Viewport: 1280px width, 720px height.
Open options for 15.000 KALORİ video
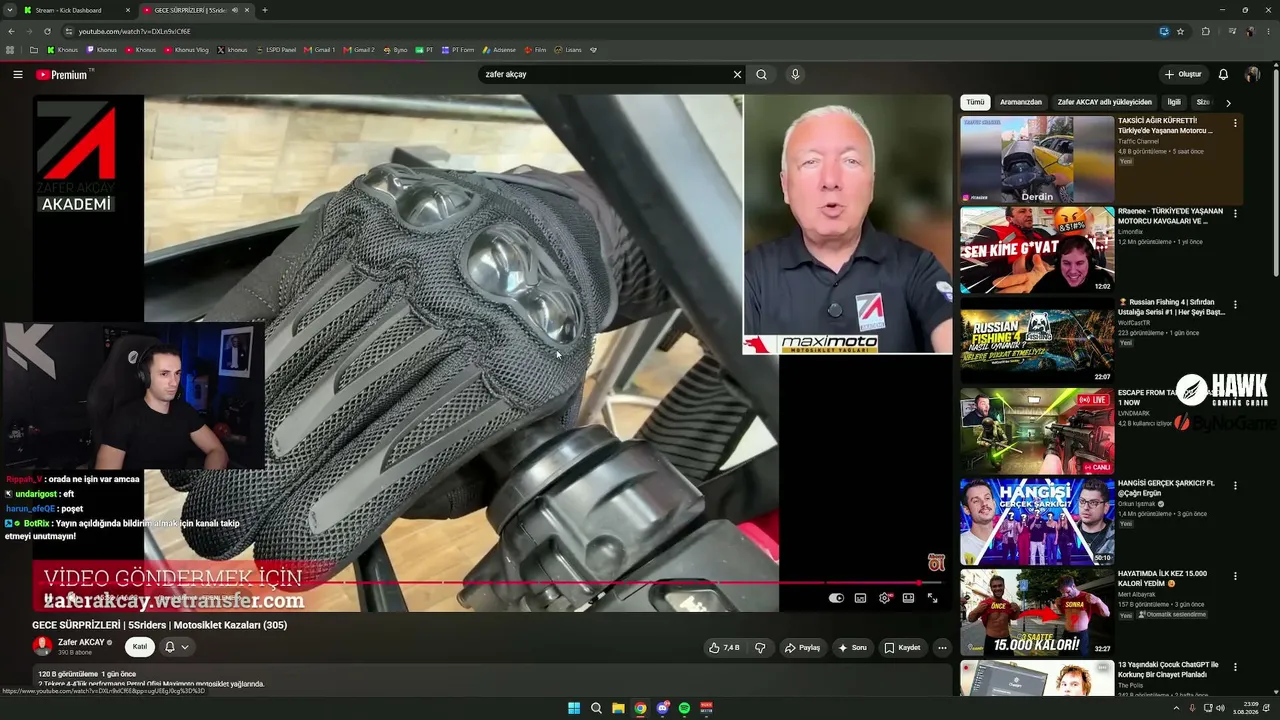coord(1235,576)
